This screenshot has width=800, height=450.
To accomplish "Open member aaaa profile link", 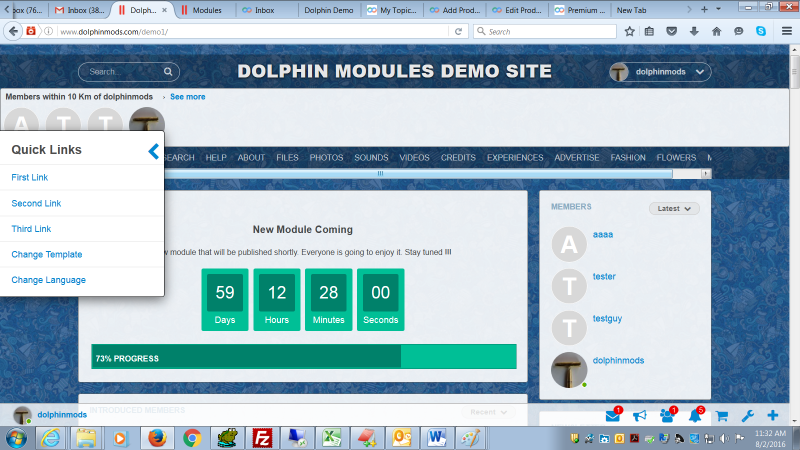I will coord(603,235).
